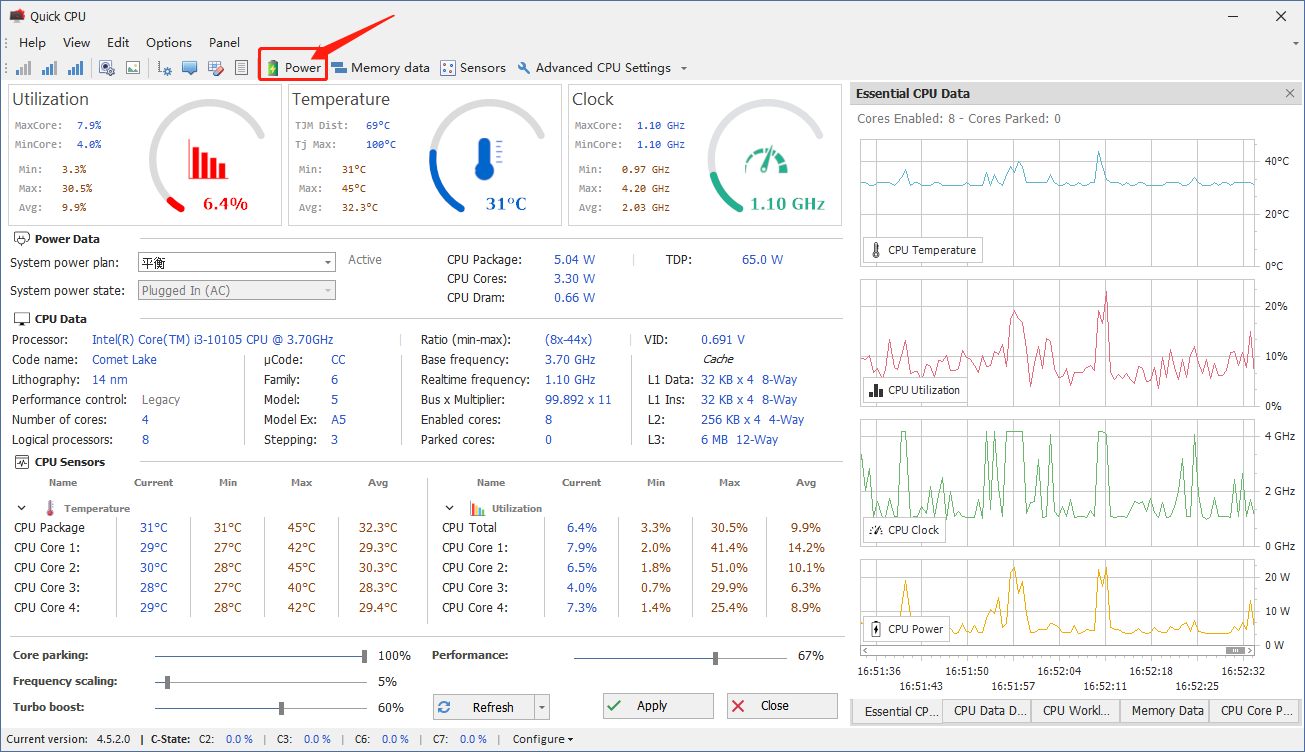This screenshot has width=1305, height=752.
Task: Click the blue speech bubble toolbar icon
Action: 189,68
